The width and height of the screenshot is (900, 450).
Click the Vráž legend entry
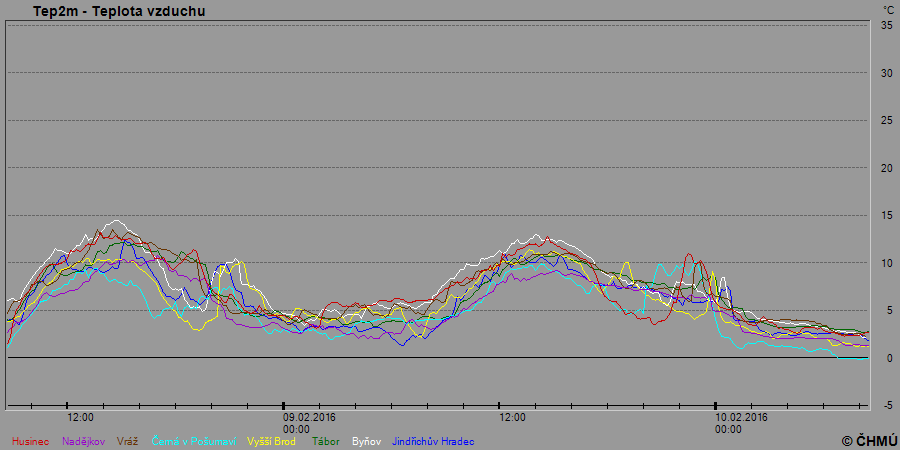pyautogui.click(x=128, y=441)
